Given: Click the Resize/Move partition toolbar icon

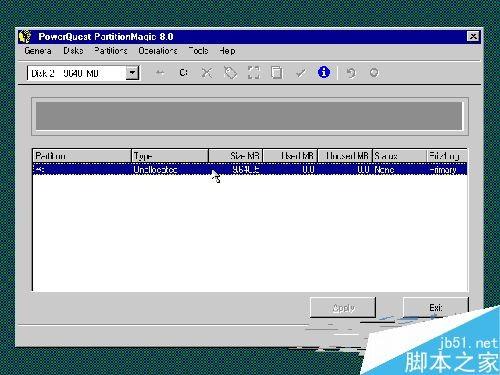Looking at the screenshot, I should [254, 73].
